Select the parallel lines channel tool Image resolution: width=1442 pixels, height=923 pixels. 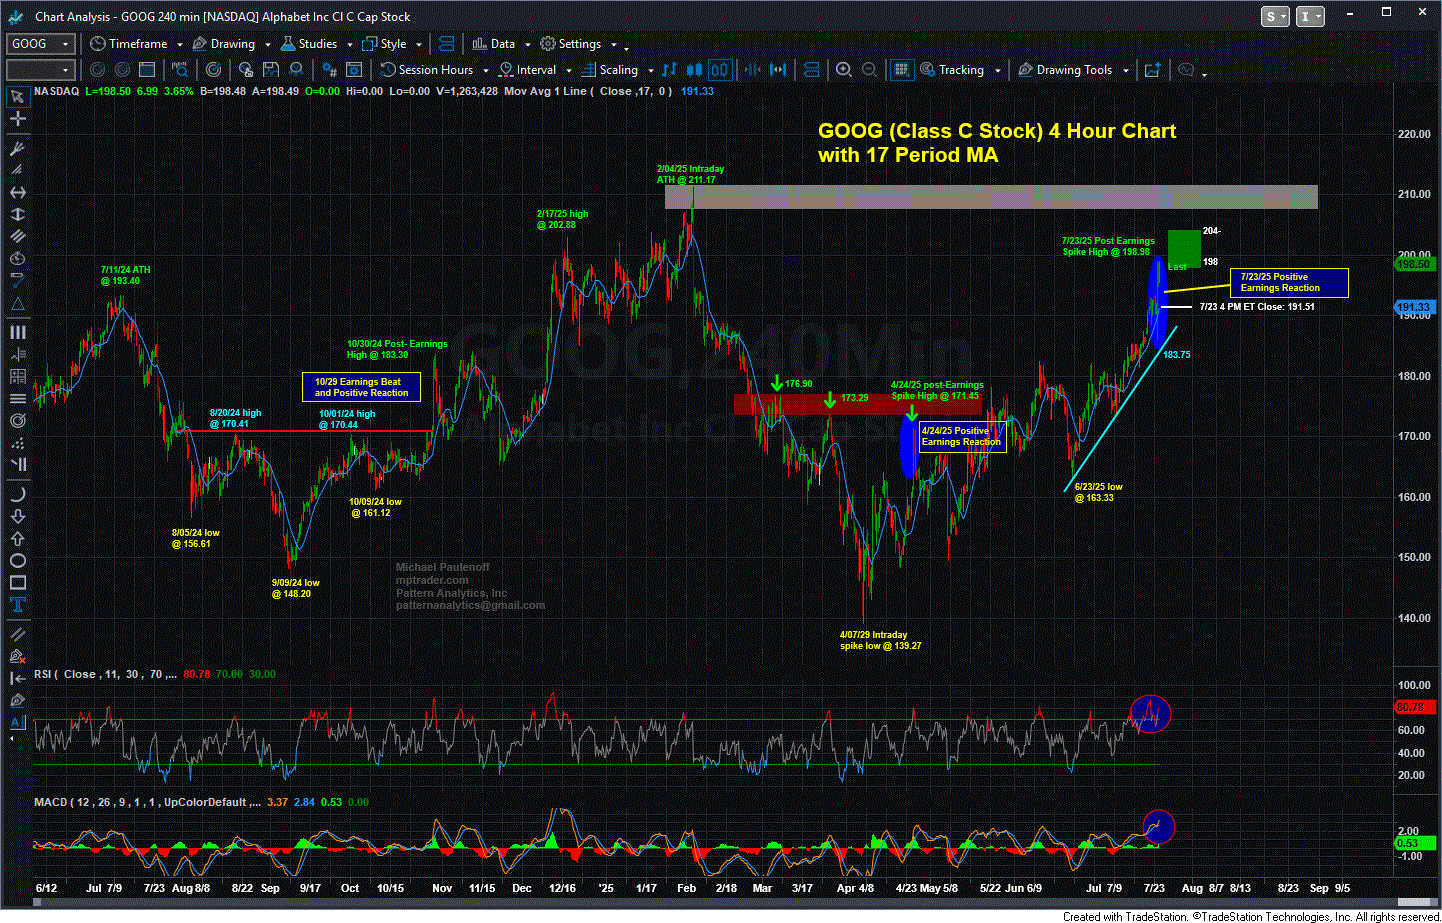(x=17, y=236)
